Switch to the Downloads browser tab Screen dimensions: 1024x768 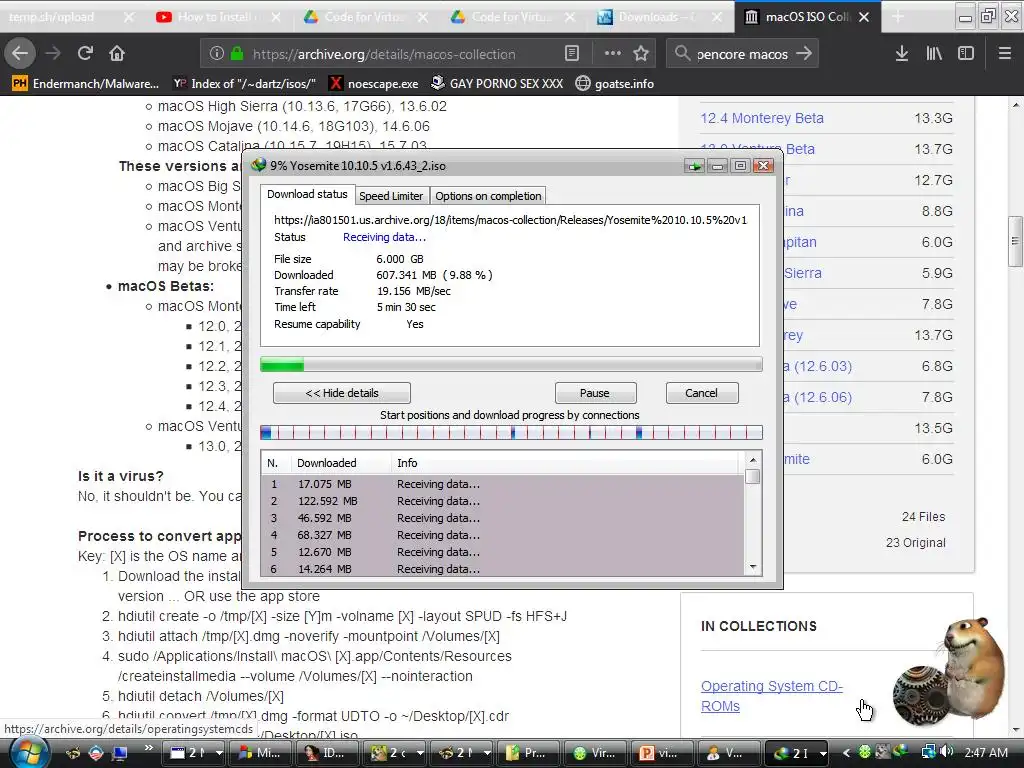[x=660, y=17]
